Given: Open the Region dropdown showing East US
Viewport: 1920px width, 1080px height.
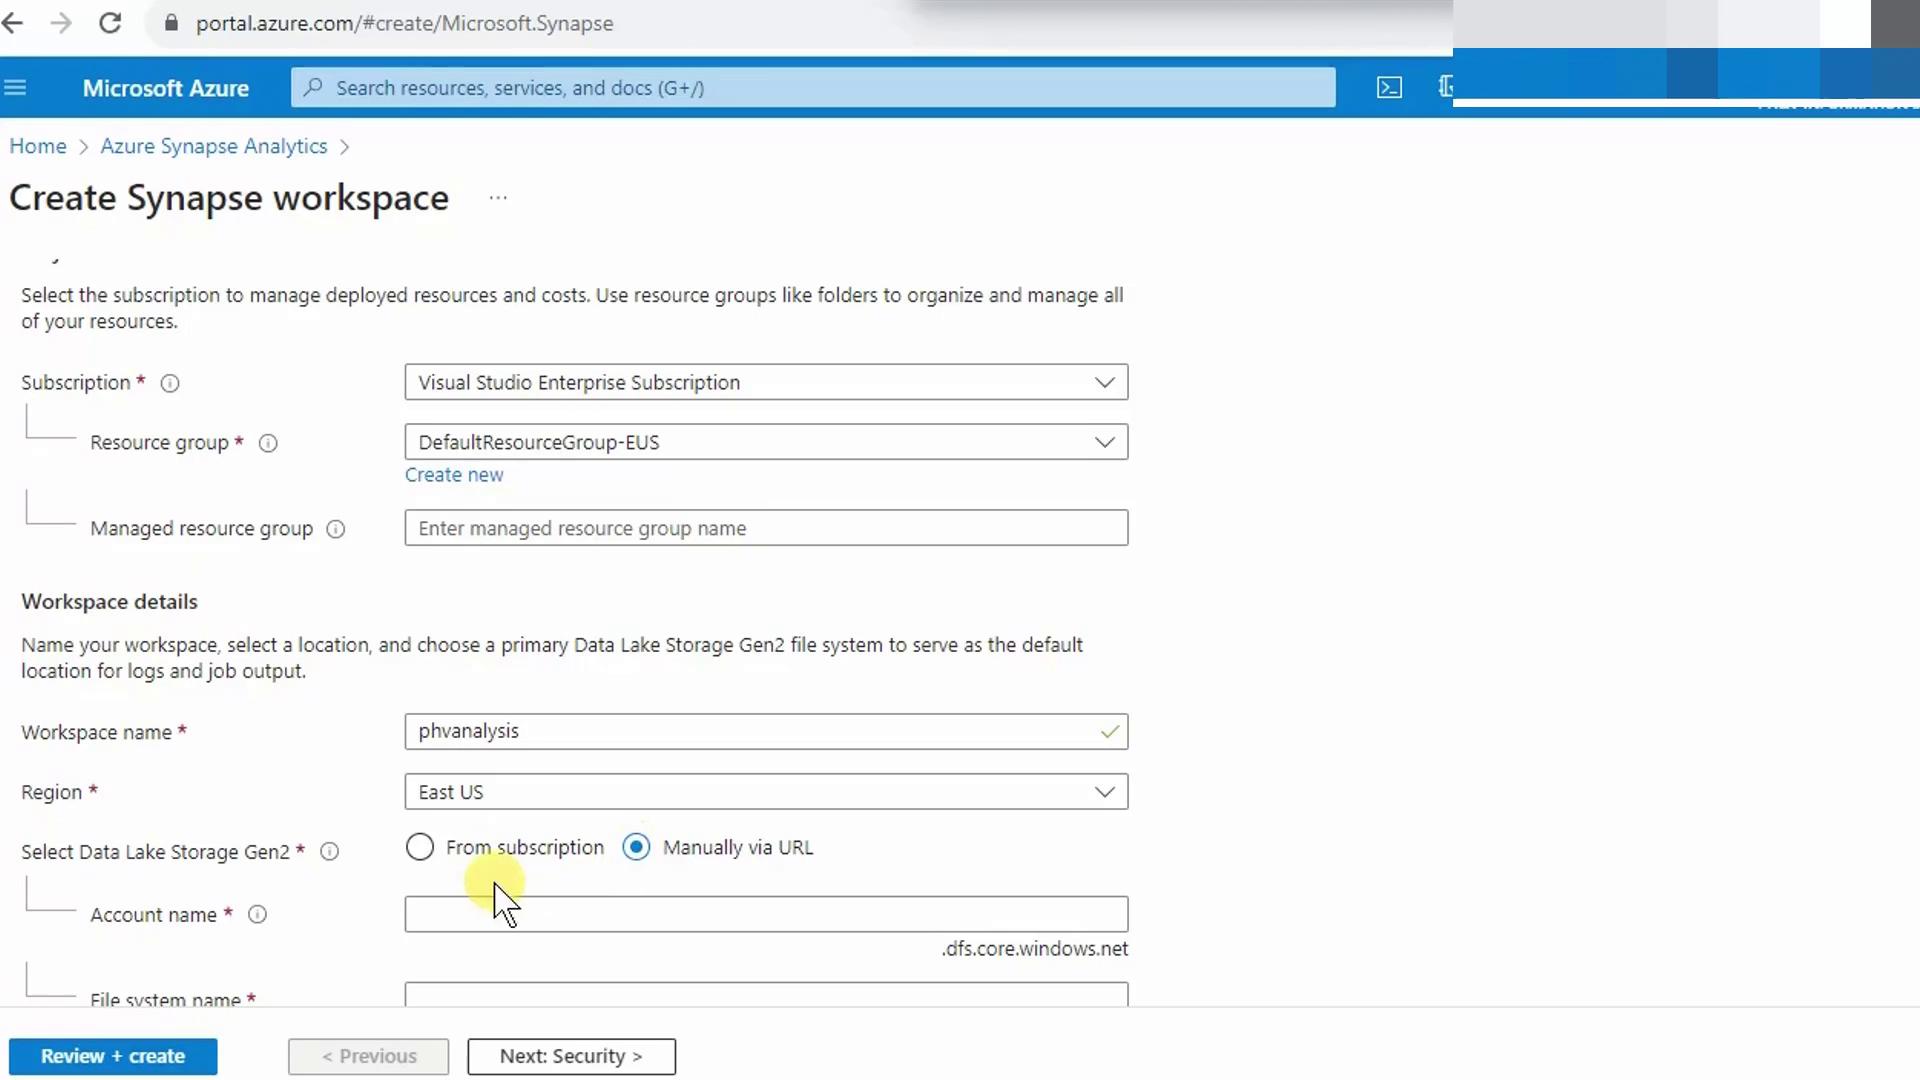Looking at the screenshot, I should pos(766,792).
